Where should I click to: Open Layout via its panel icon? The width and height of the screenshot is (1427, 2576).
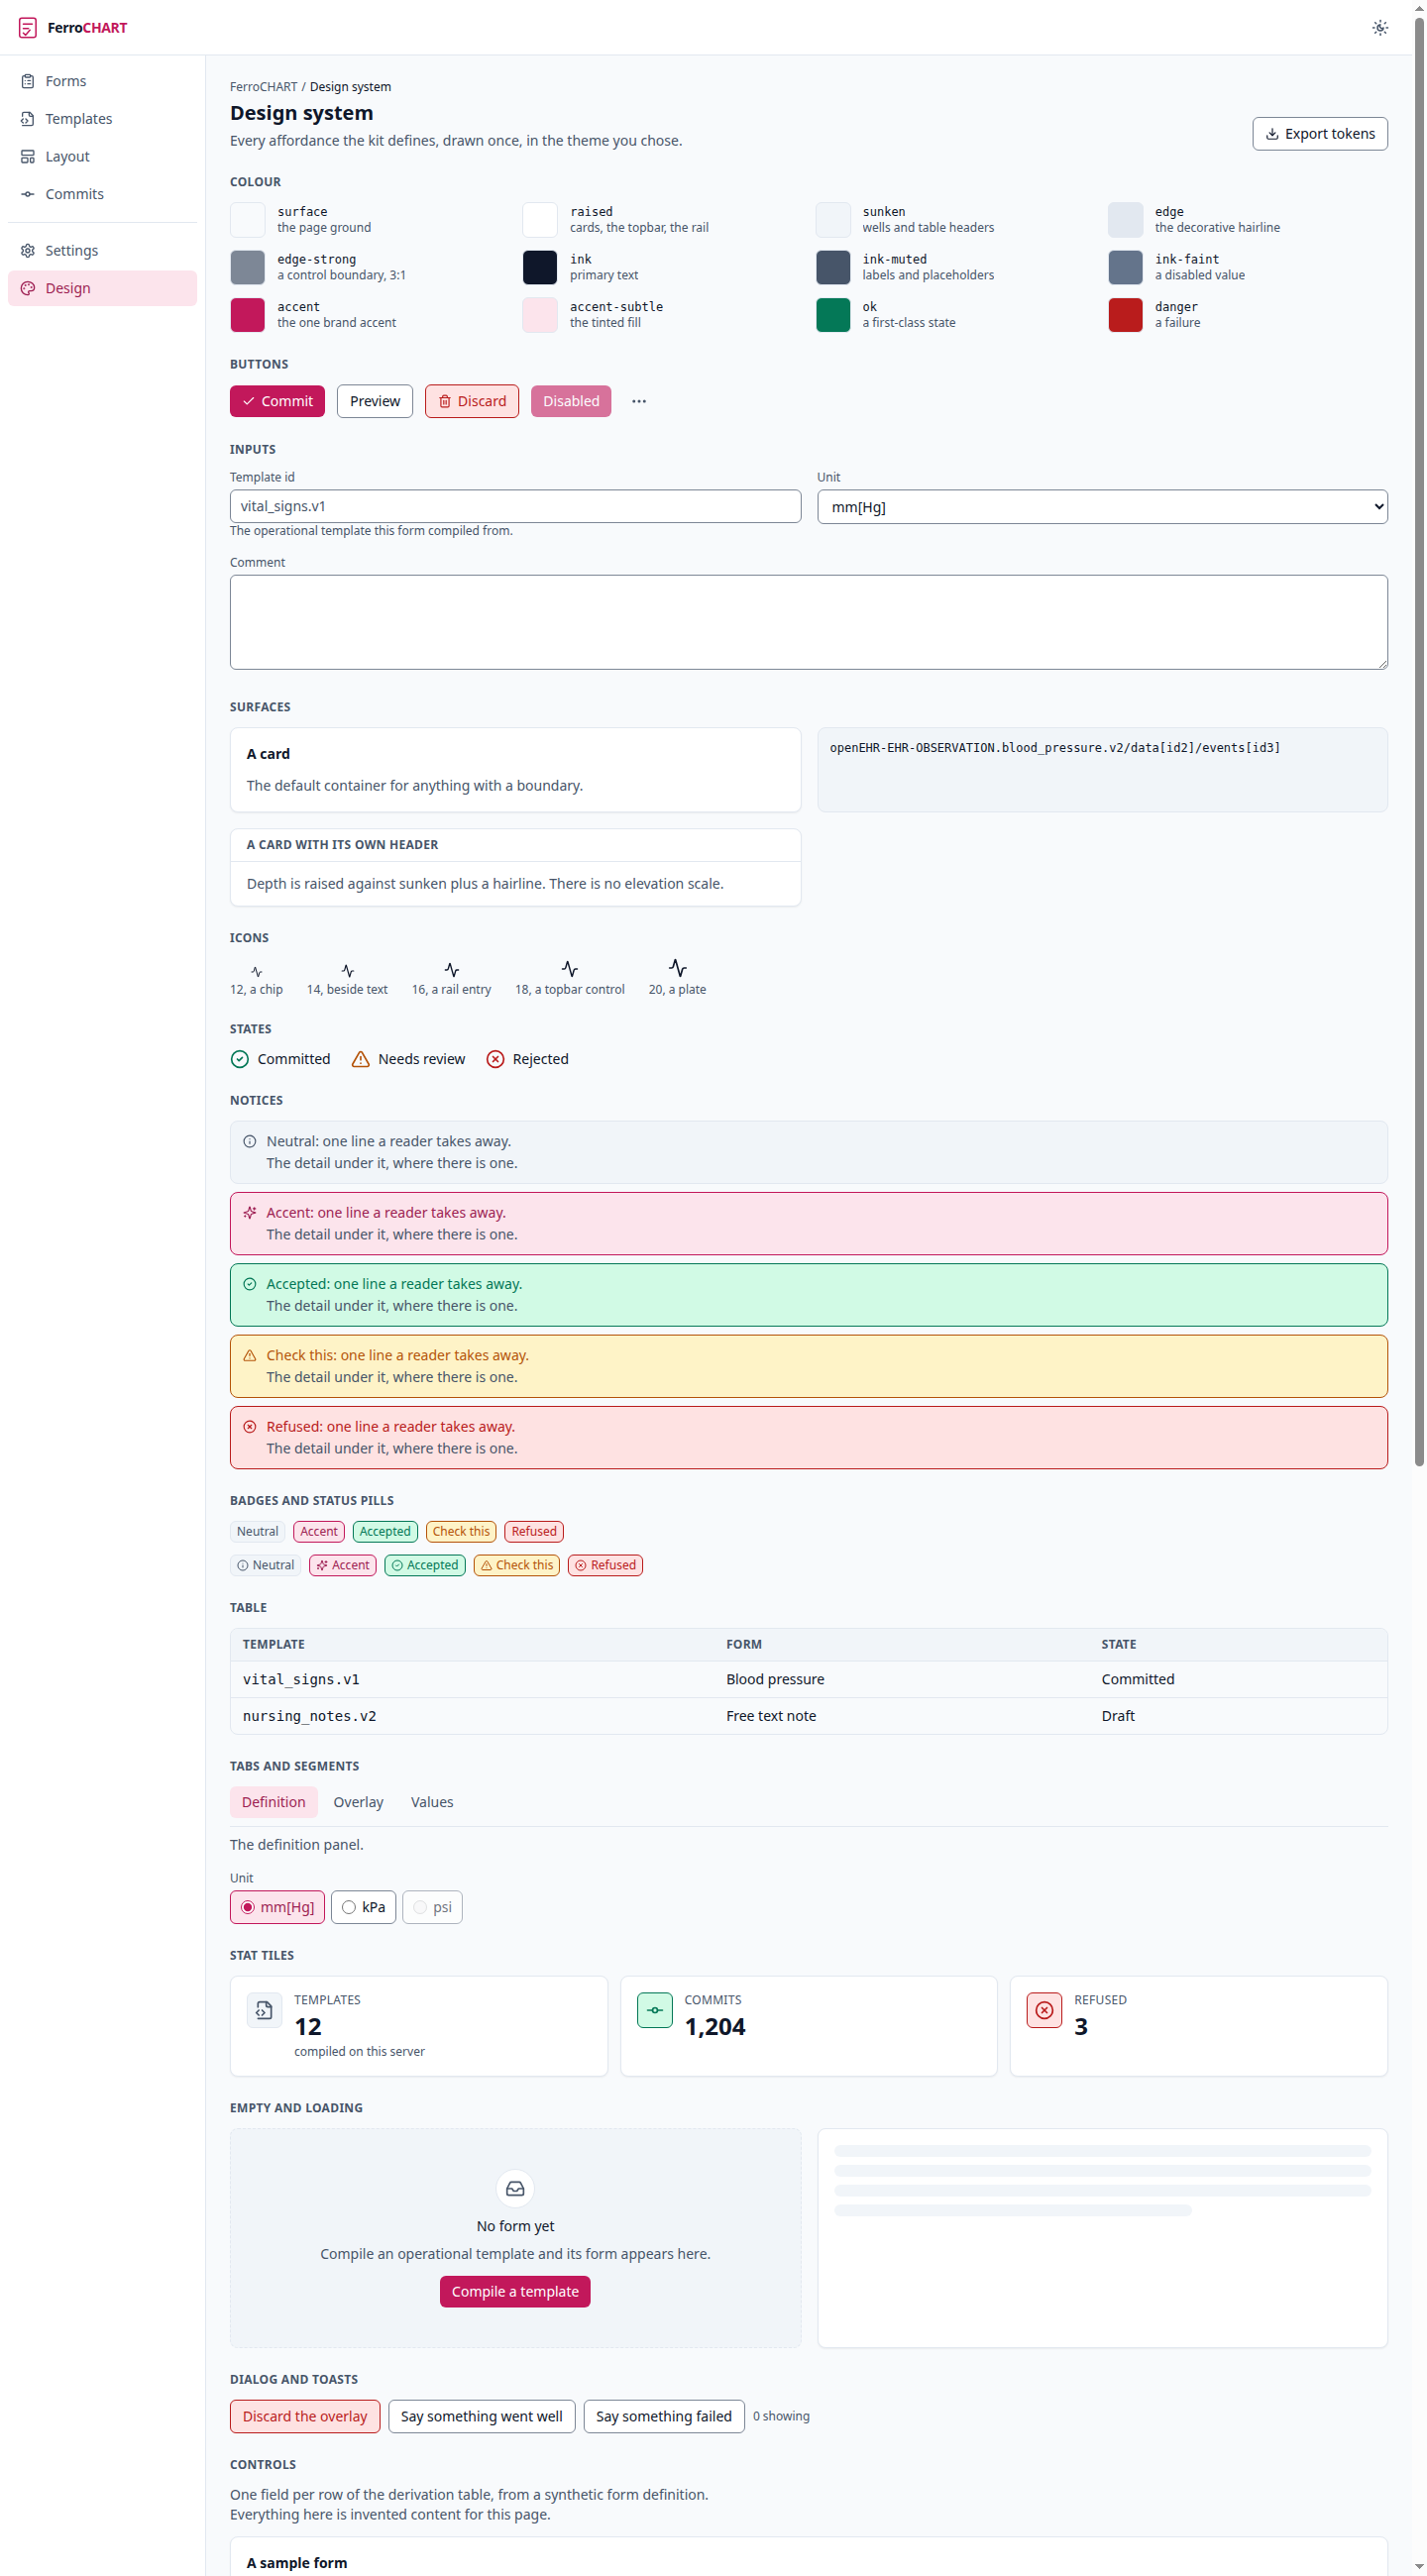[28, 157]
